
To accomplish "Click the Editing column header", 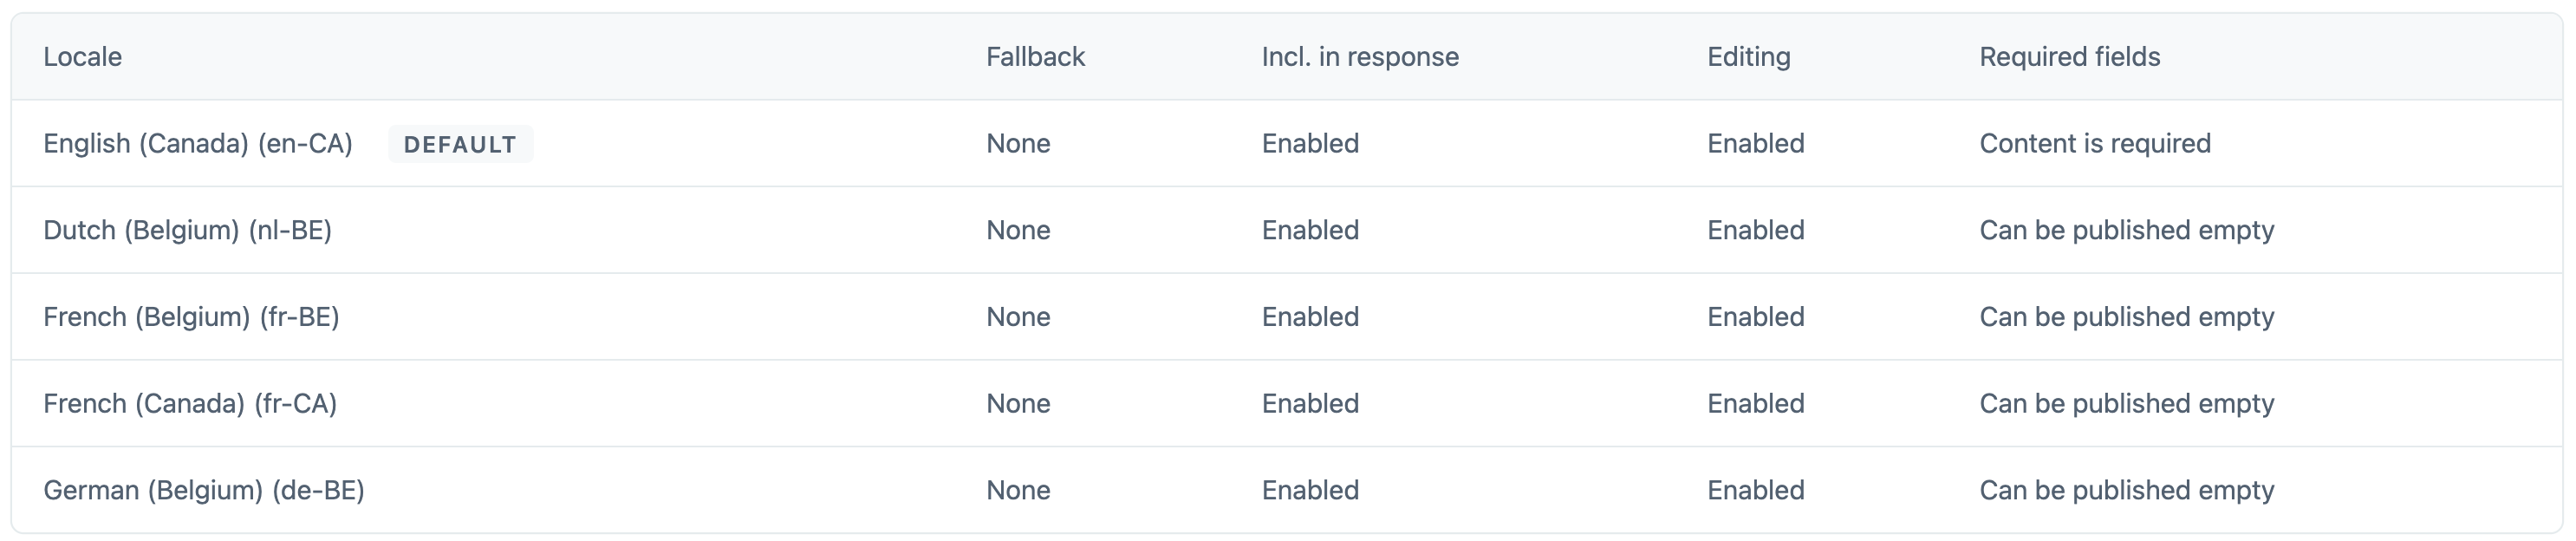I will pyautogui.click(x=1749, y=57).
